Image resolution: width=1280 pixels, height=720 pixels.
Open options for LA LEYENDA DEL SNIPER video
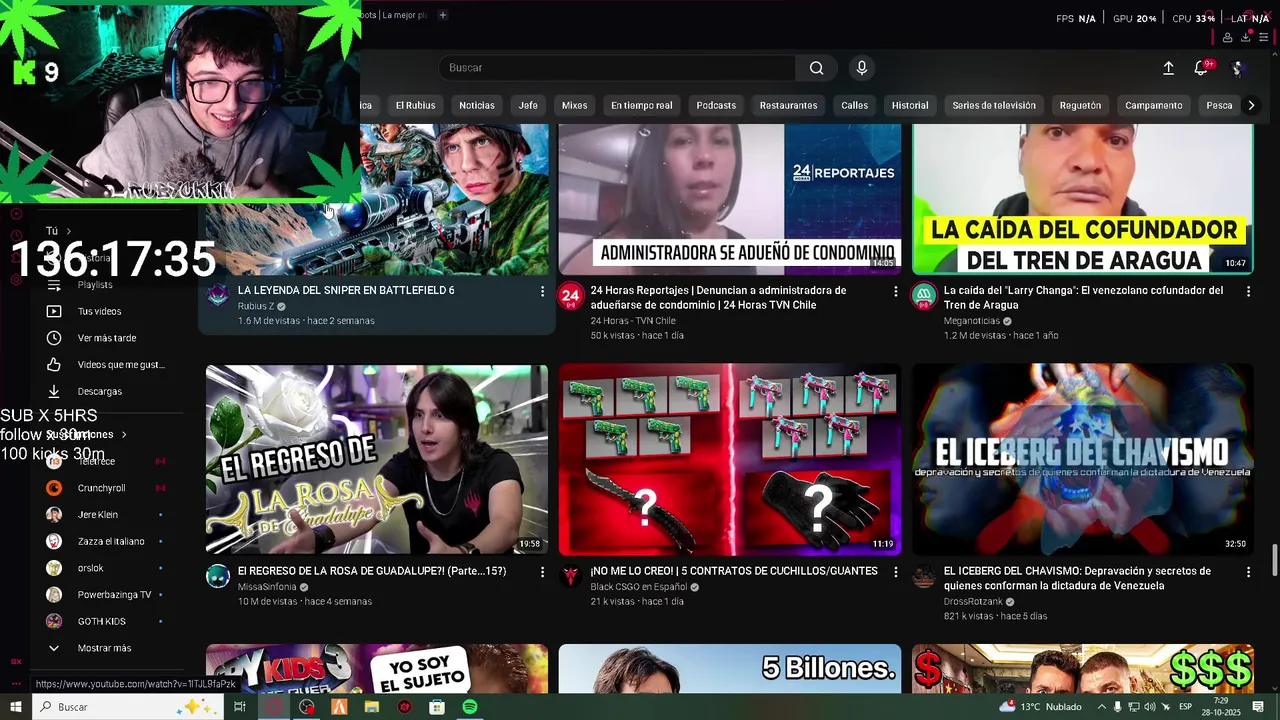point(542,291)
